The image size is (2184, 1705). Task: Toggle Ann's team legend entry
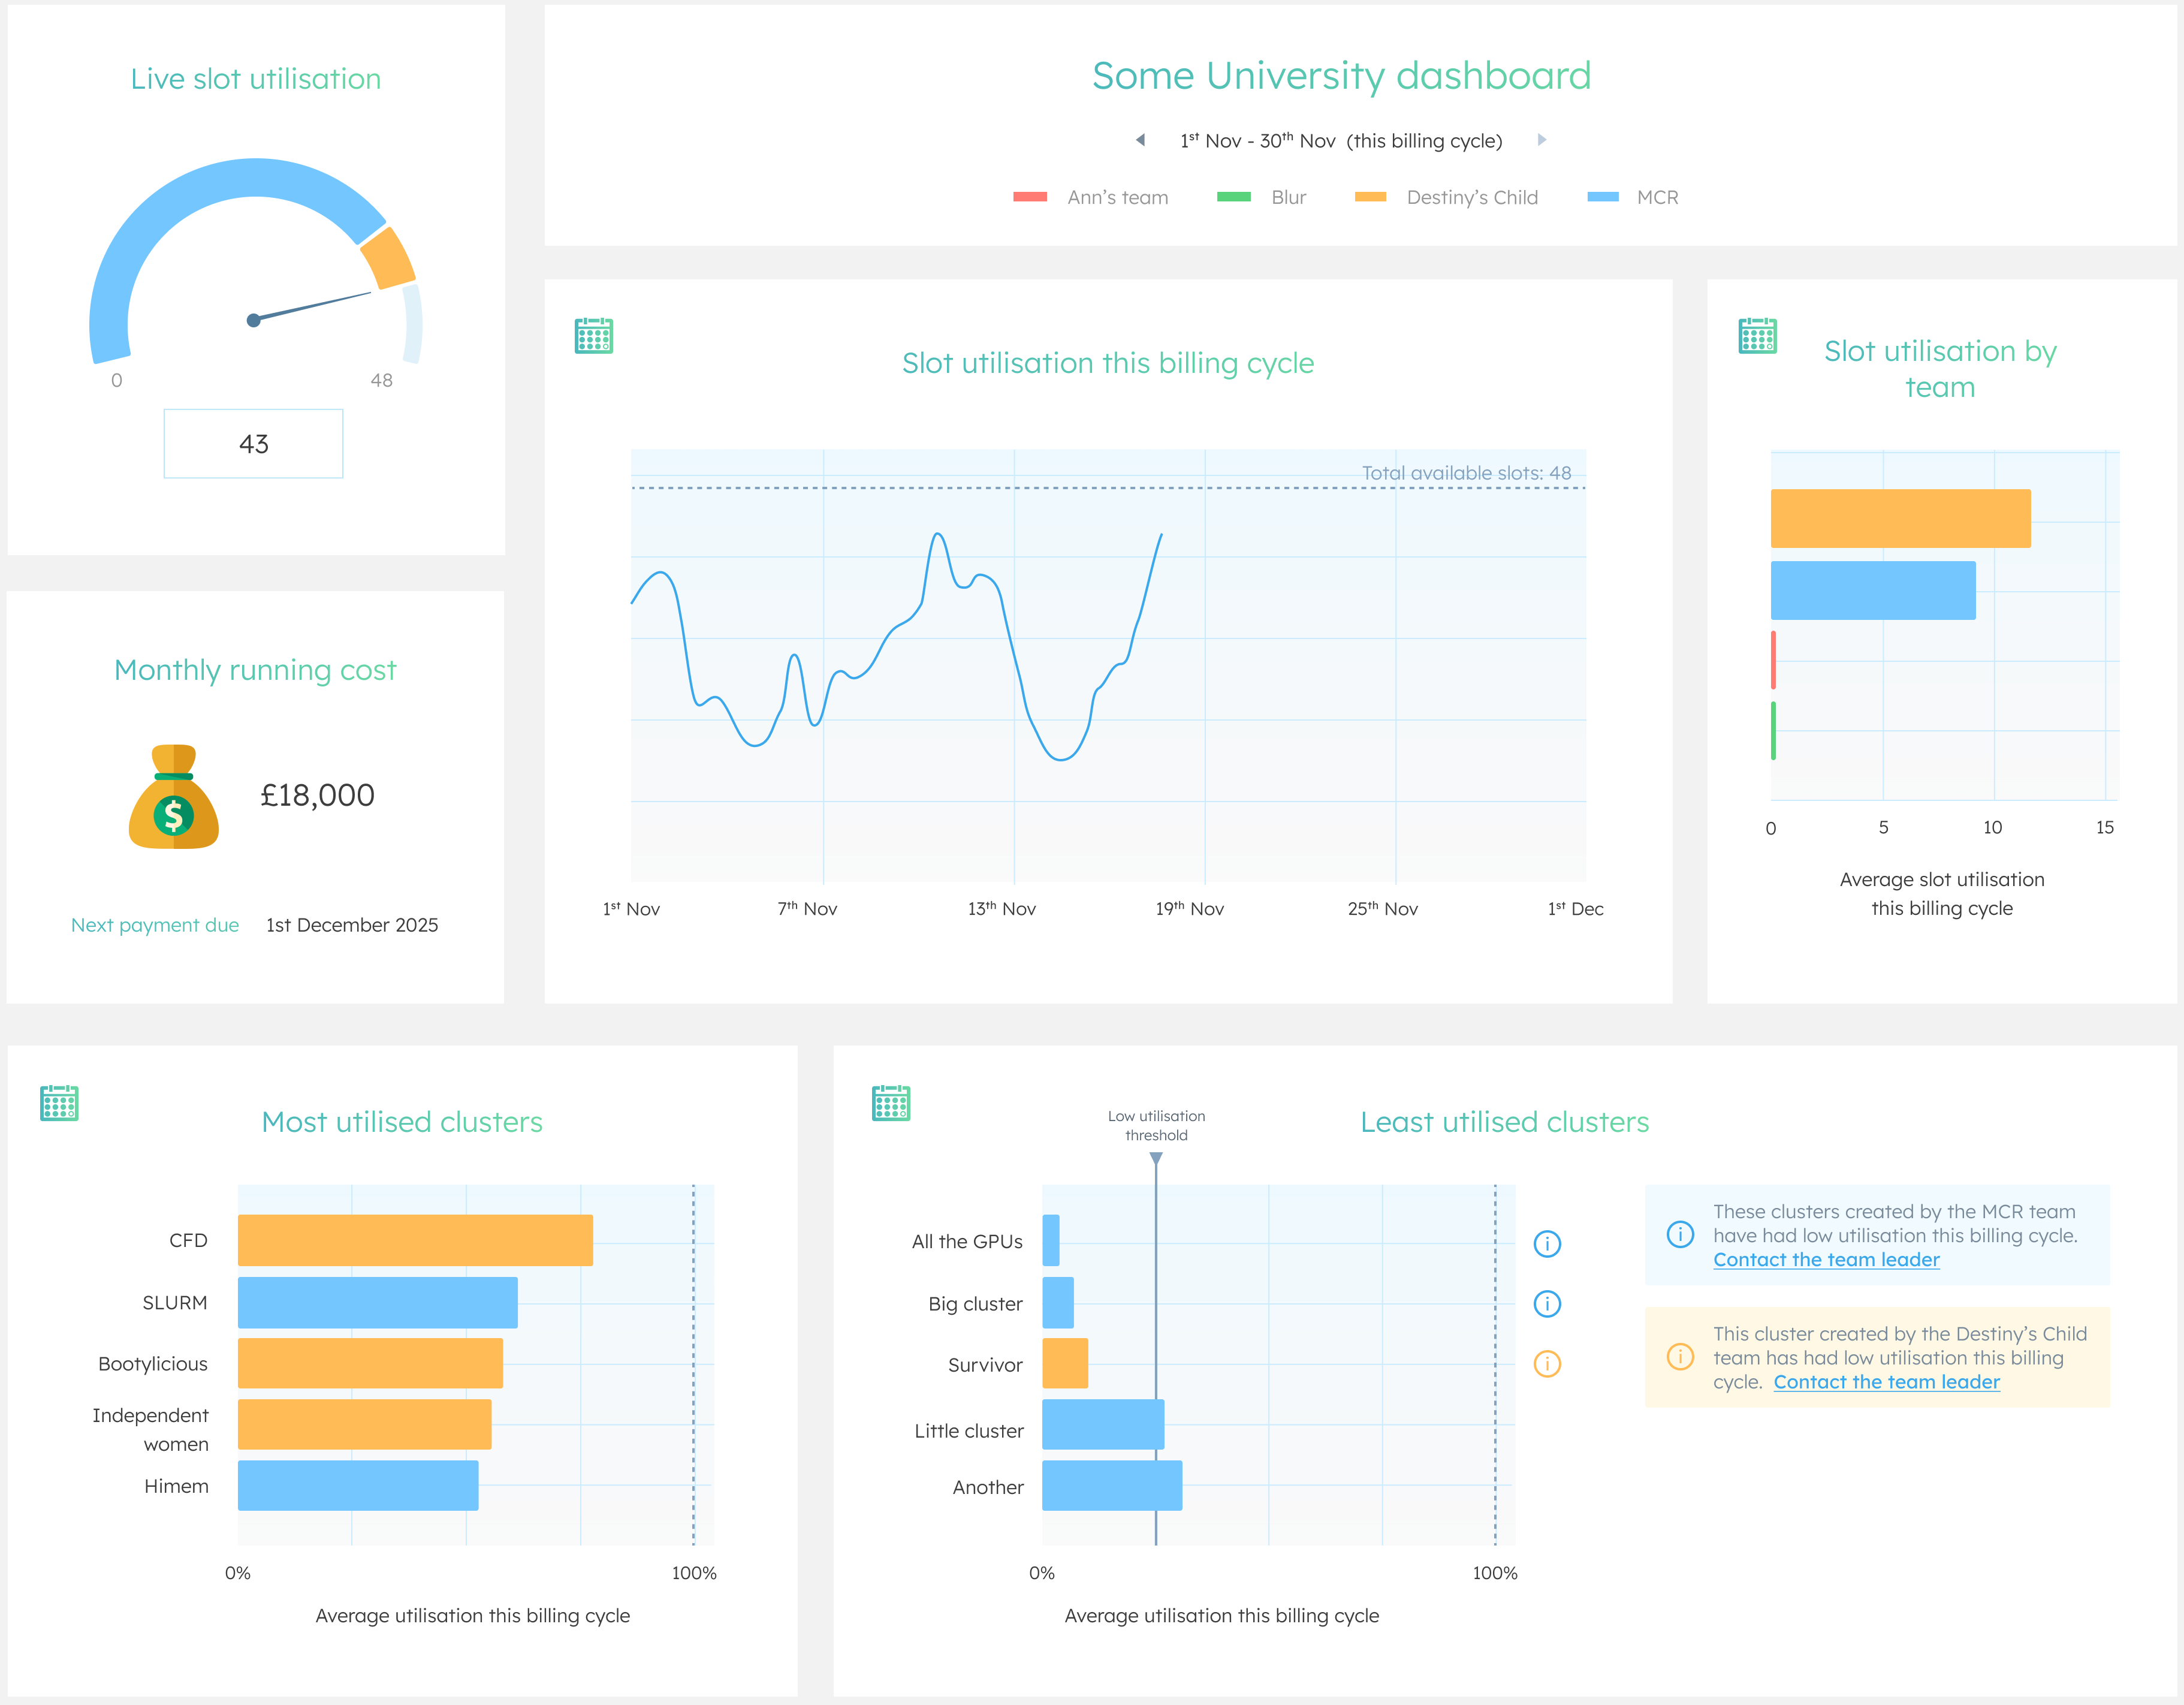click(x=1091, y=197)
